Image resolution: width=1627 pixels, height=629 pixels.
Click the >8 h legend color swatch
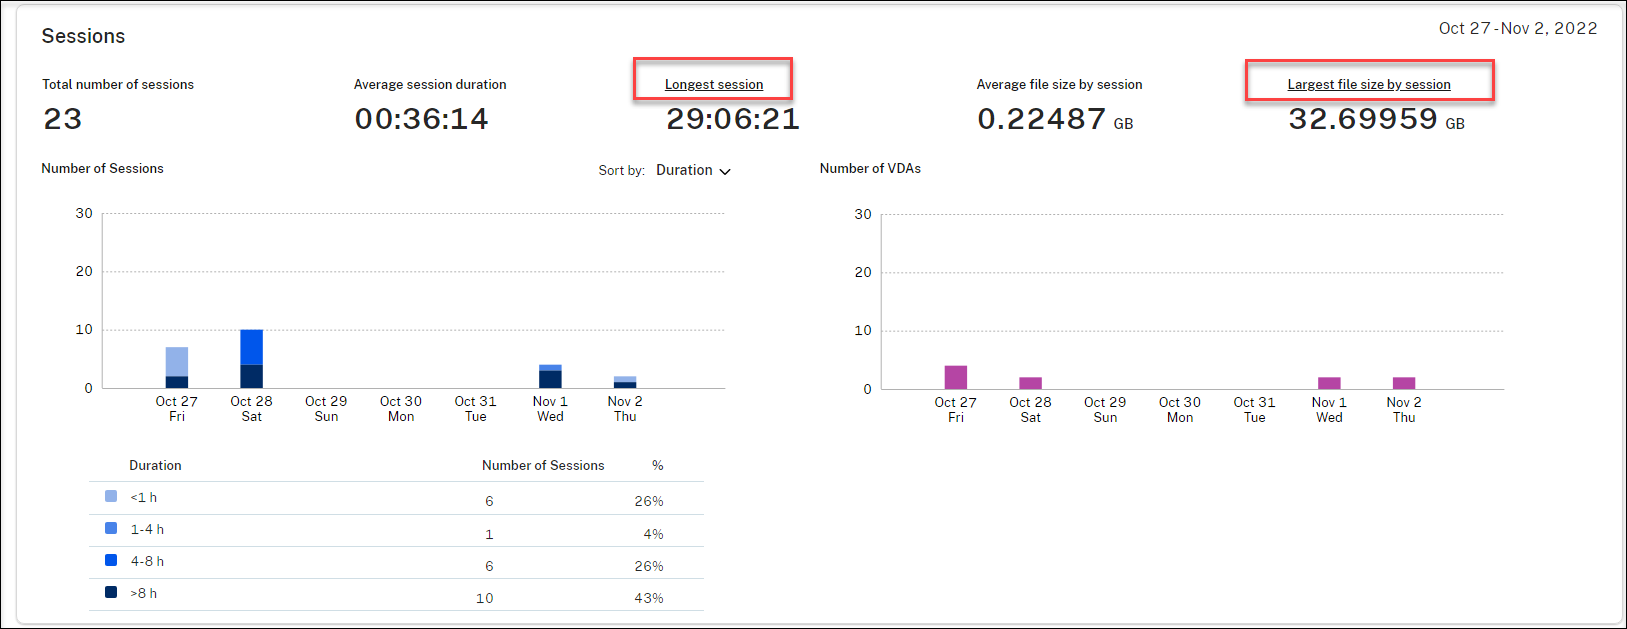click(111, 592)
